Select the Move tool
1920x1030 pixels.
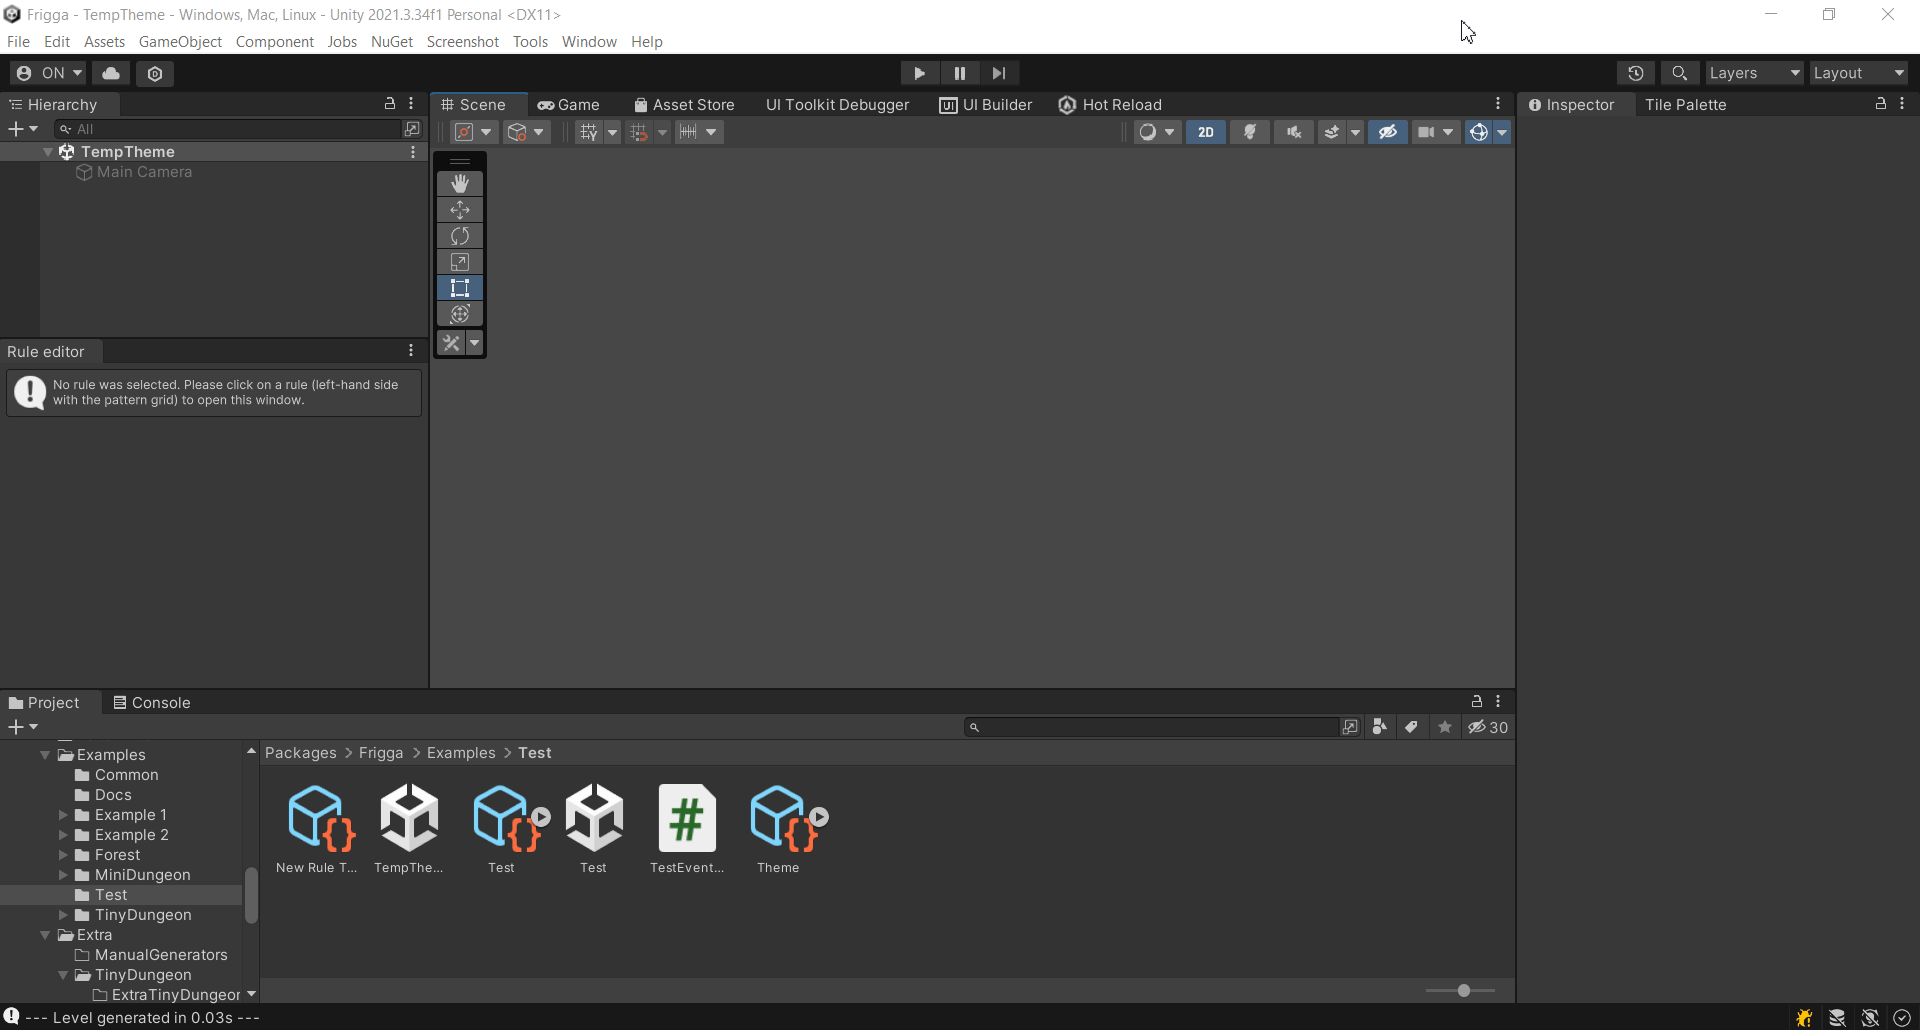(460, 210)
